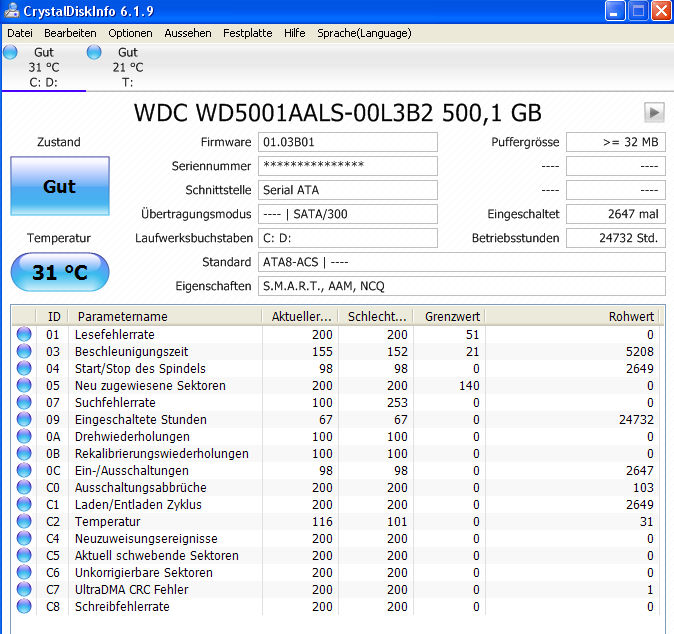Click the 31 °C temperature button
The width and height of the screenshot is (674, 634).
click(x=60, y=272)
